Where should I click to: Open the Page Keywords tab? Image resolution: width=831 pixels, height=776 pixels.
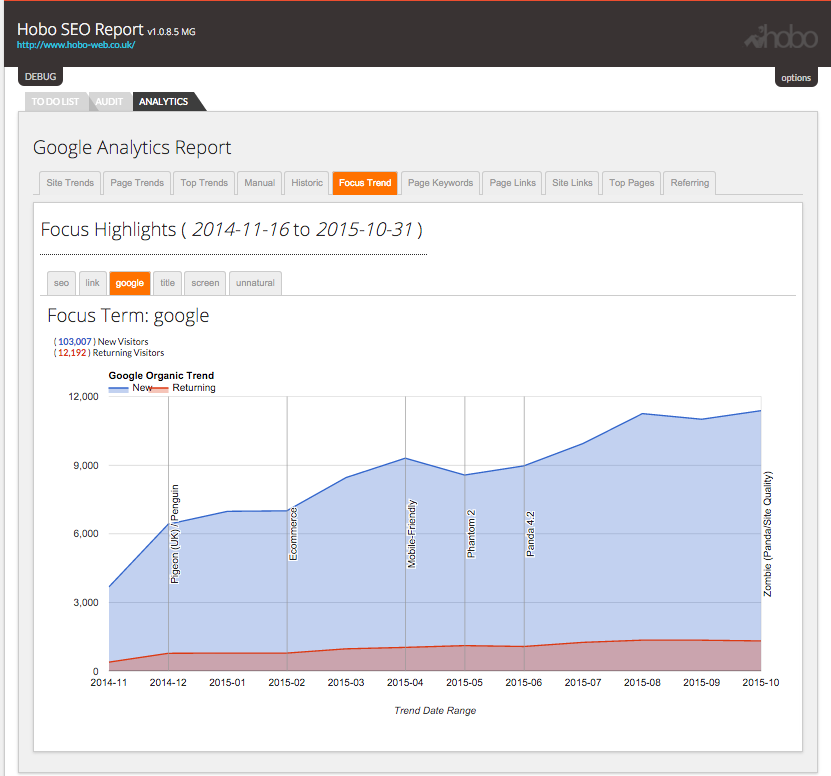tap(440, 183)
